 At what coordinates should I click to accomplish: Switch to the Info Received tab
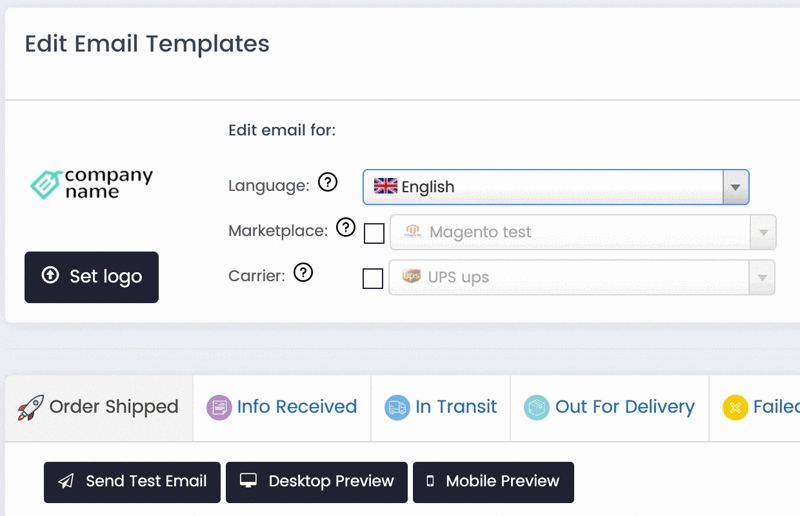point(296,407)
